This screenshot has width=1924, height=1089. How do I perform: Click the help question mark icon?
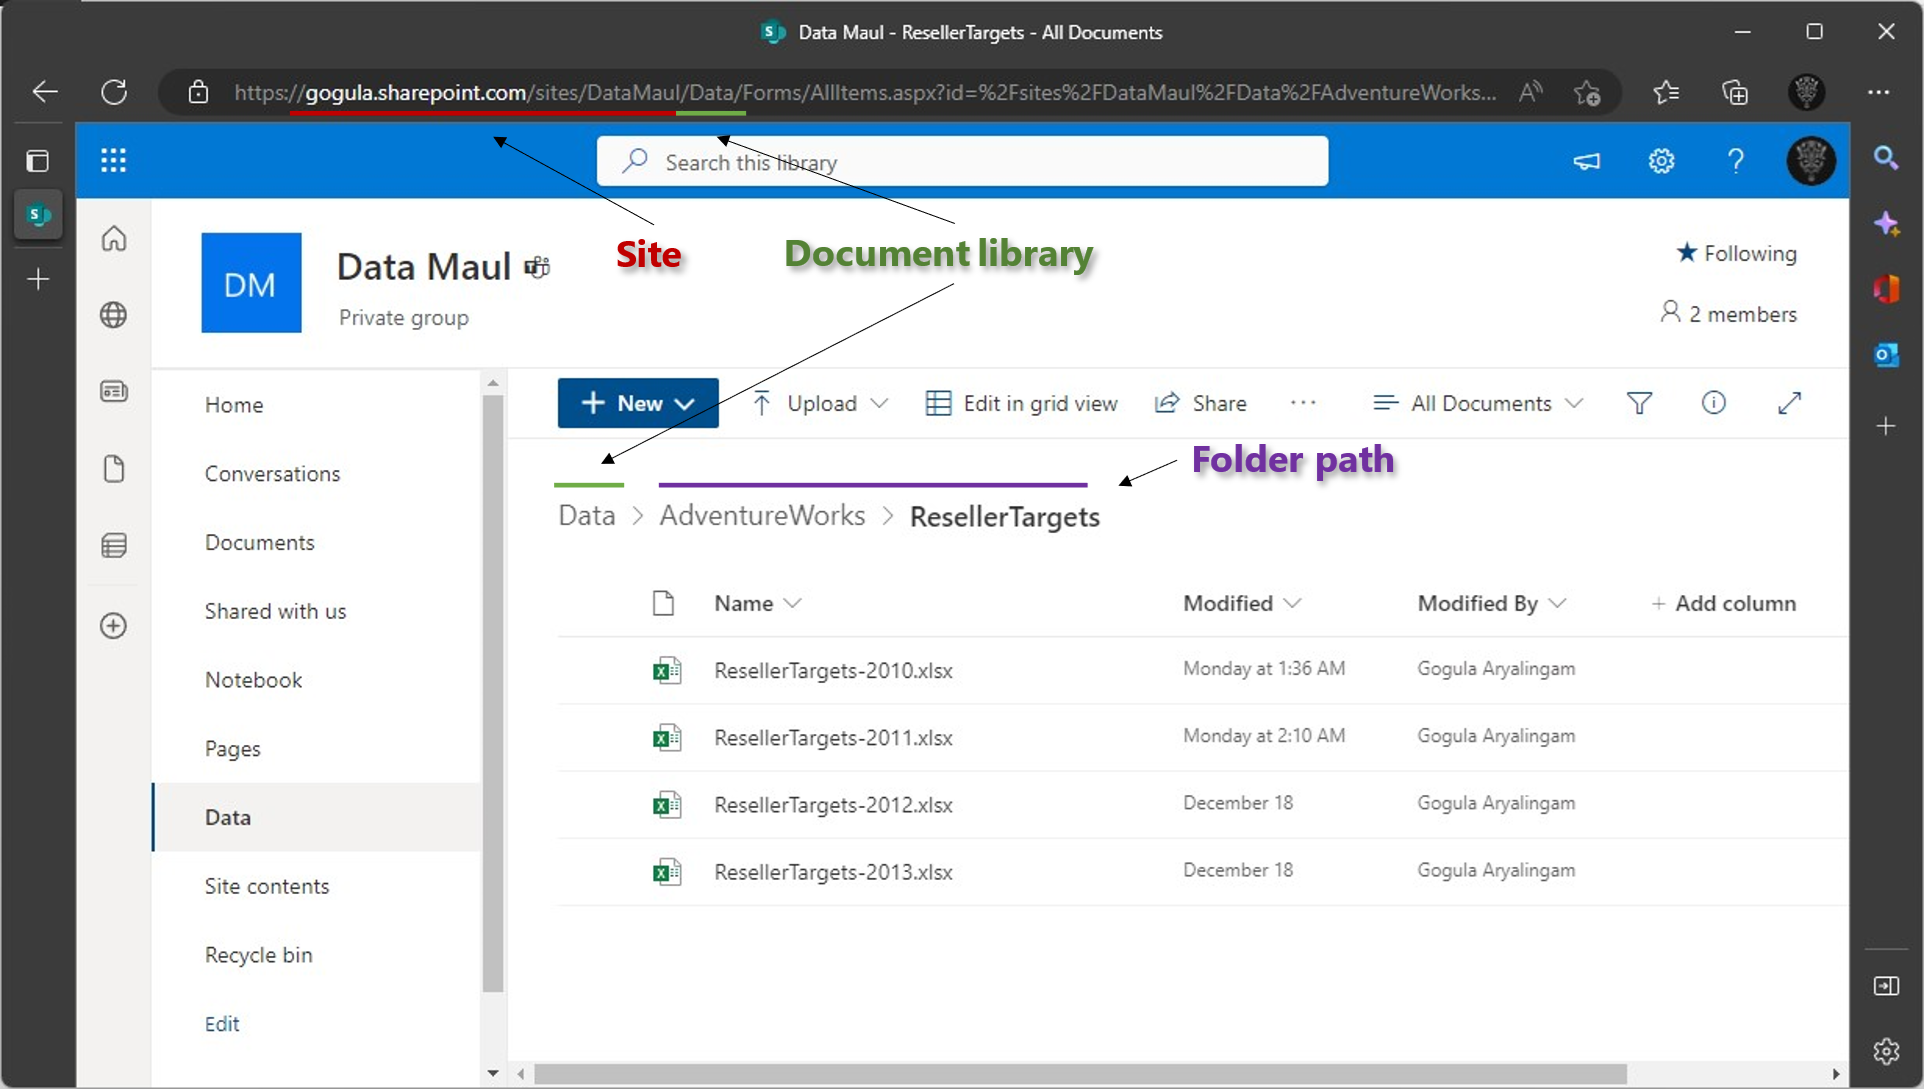coord(1735,161)
